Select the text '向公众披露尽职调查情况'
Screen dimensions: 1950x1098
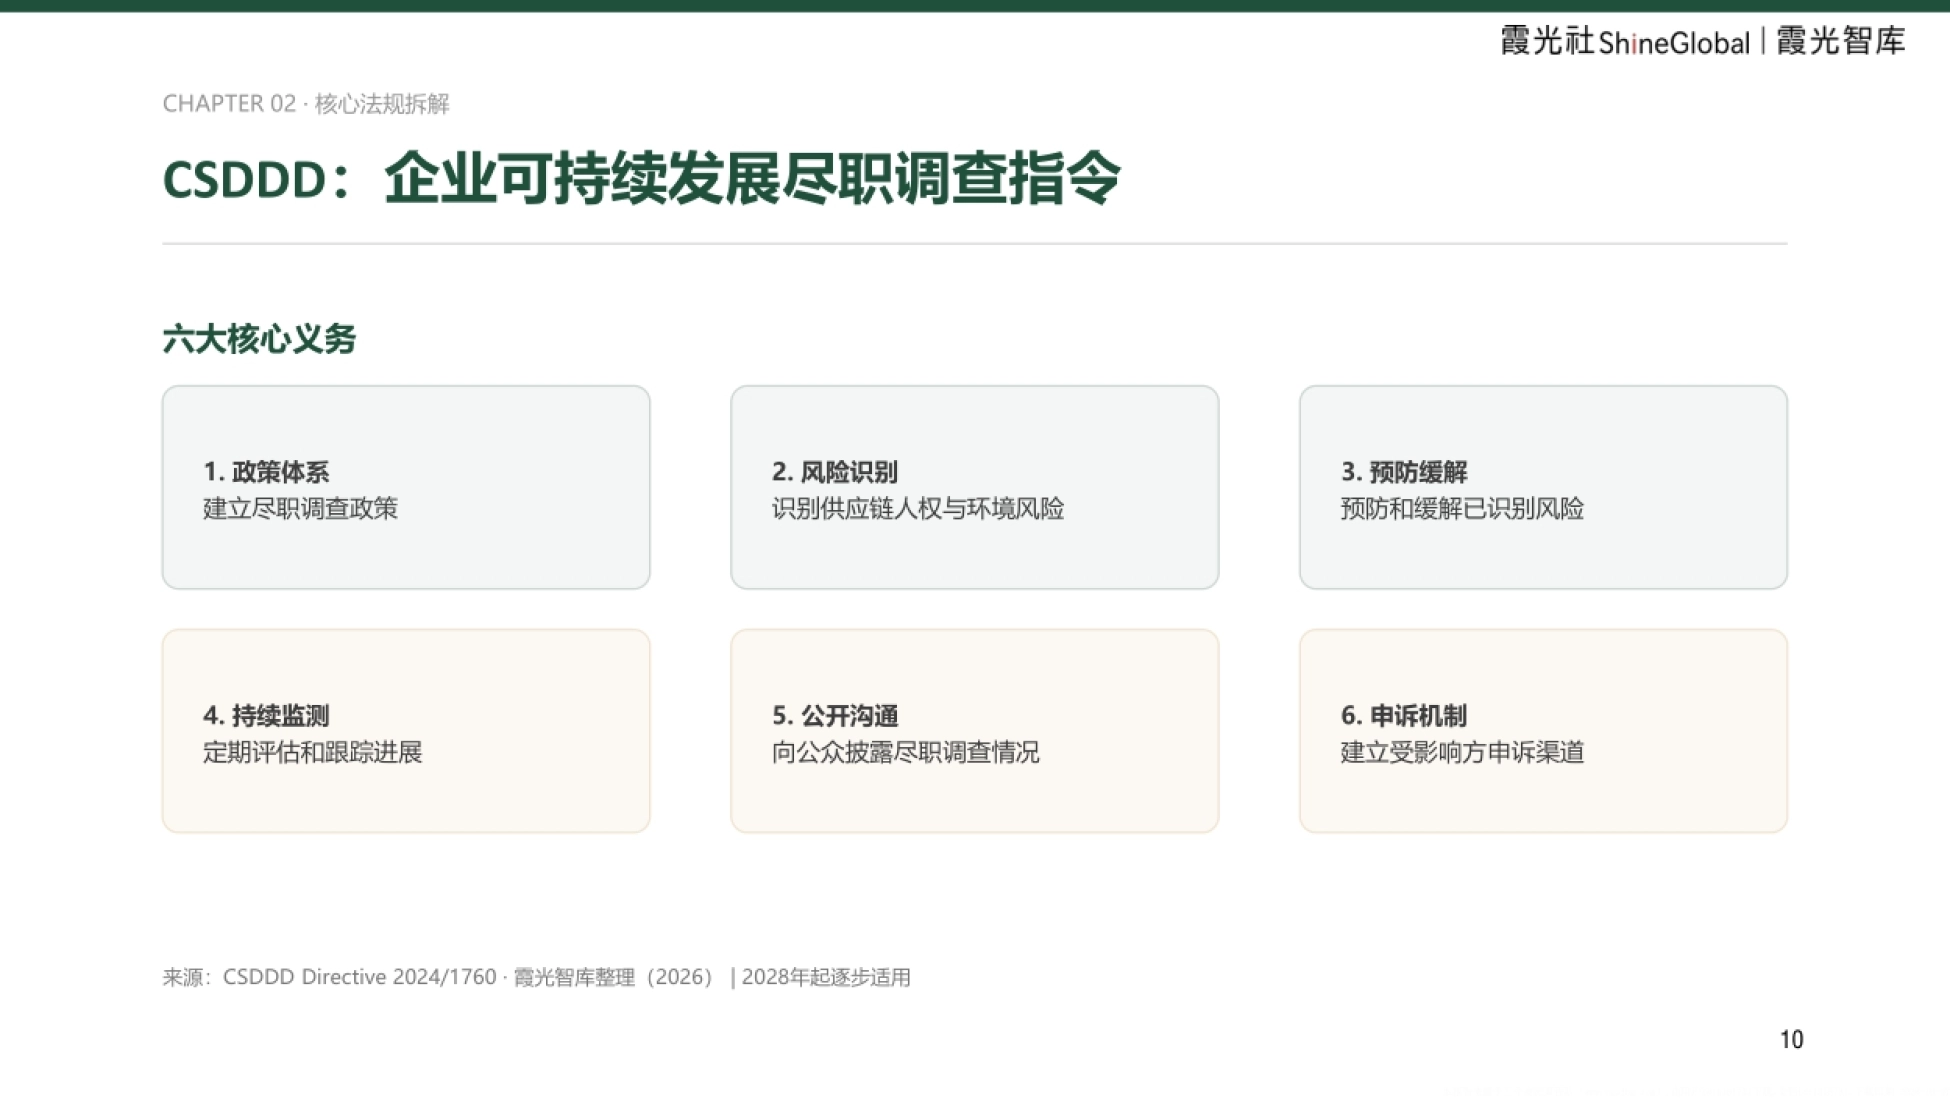pyautogui.click(x=906, y=752)
